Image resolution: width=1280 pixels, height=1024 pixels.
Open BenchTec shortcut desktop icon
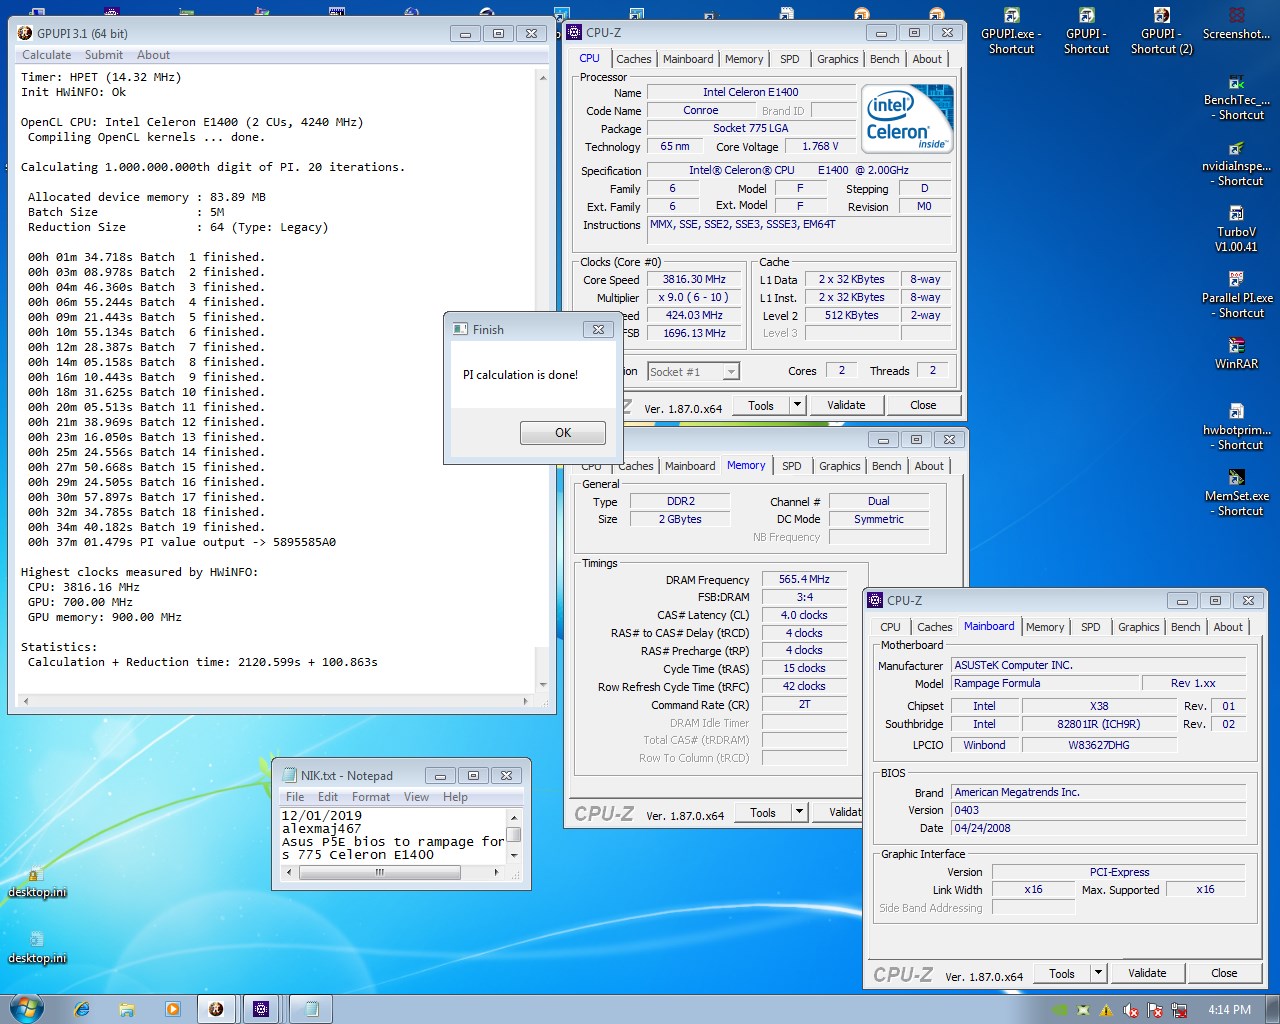1237,98
